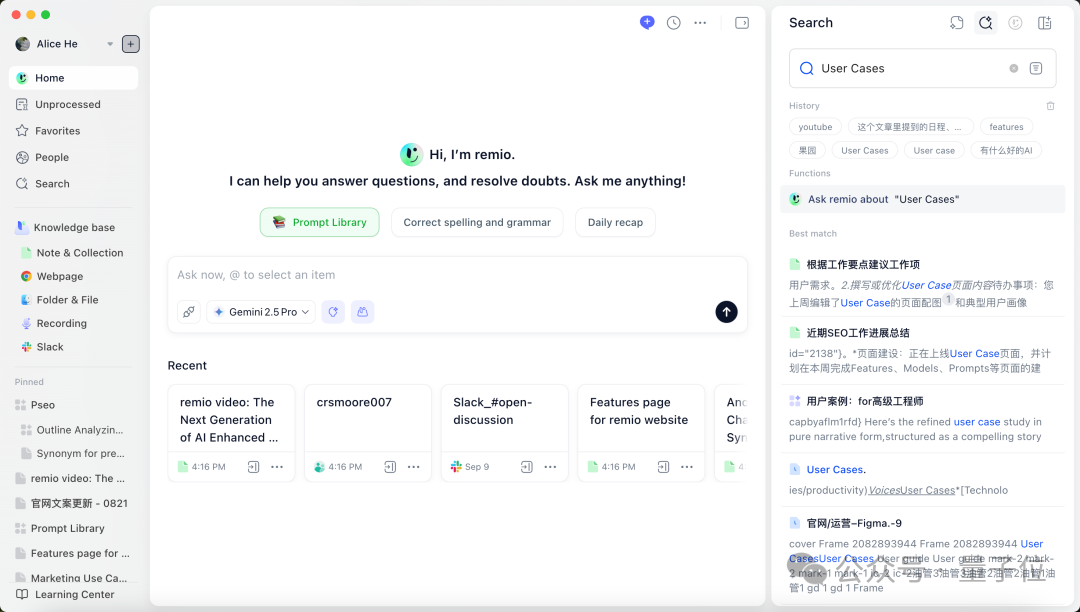Open the three-dot menu on the crsmoore007 card
This screenshot has height=612, width=1080.
coord(413,467)
